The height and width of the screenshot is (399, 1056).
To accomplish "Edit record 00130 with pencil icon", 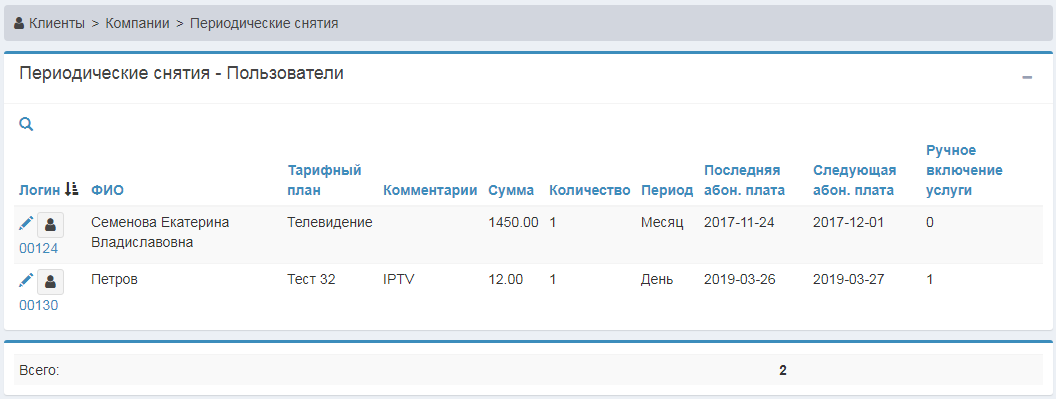I will tap(26, 280).
